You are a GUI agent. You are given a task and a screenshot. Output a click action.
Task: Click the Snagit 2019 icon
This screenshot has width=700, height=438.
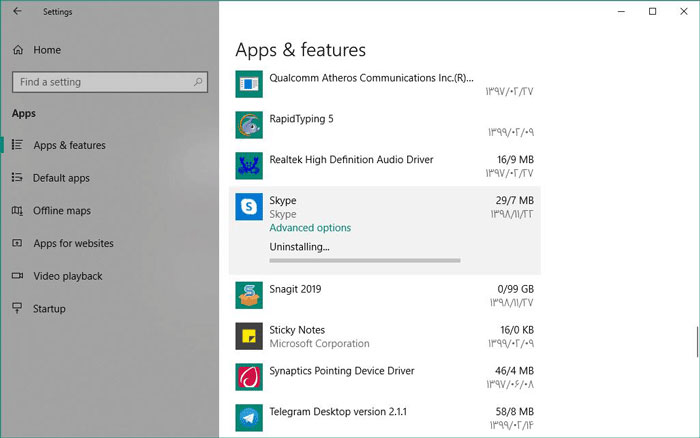(249, 295)
